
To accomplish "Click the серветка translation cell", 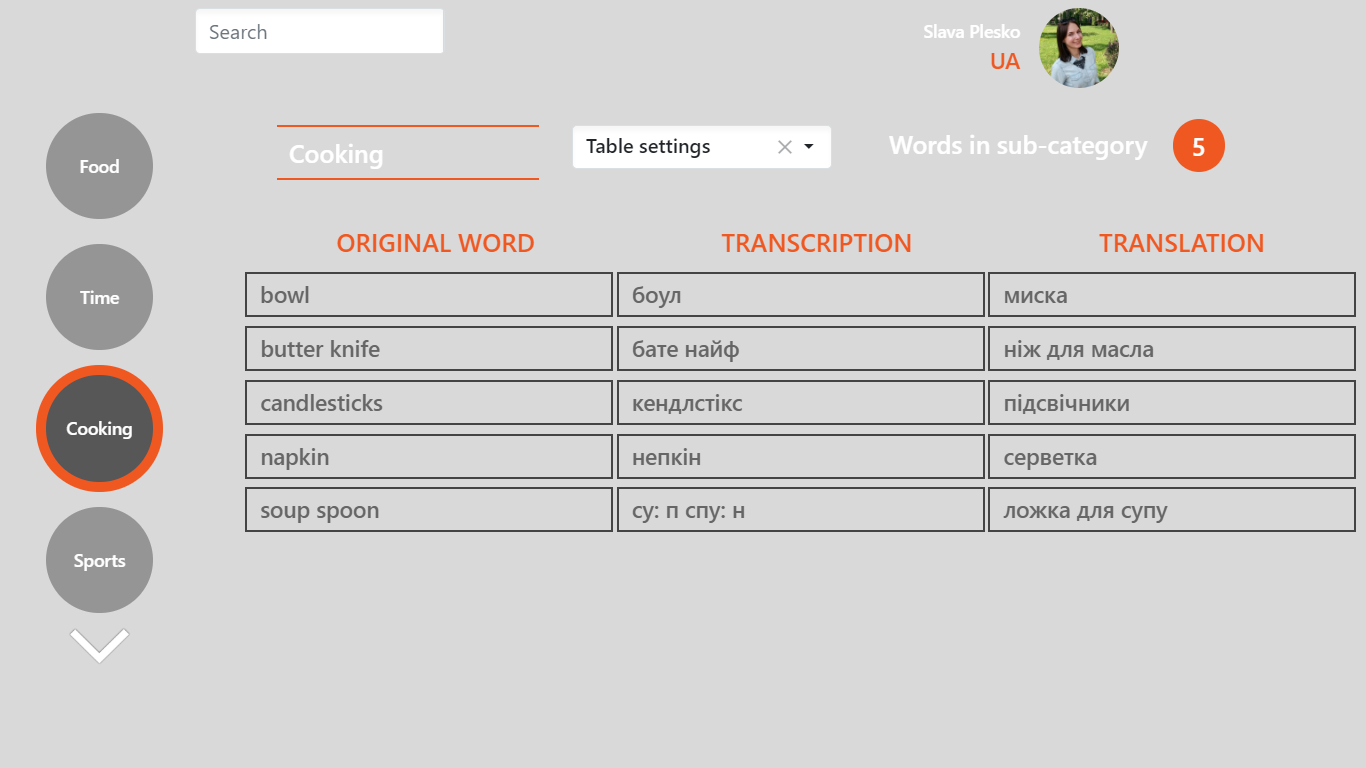I will click(x=1172, y=457).
